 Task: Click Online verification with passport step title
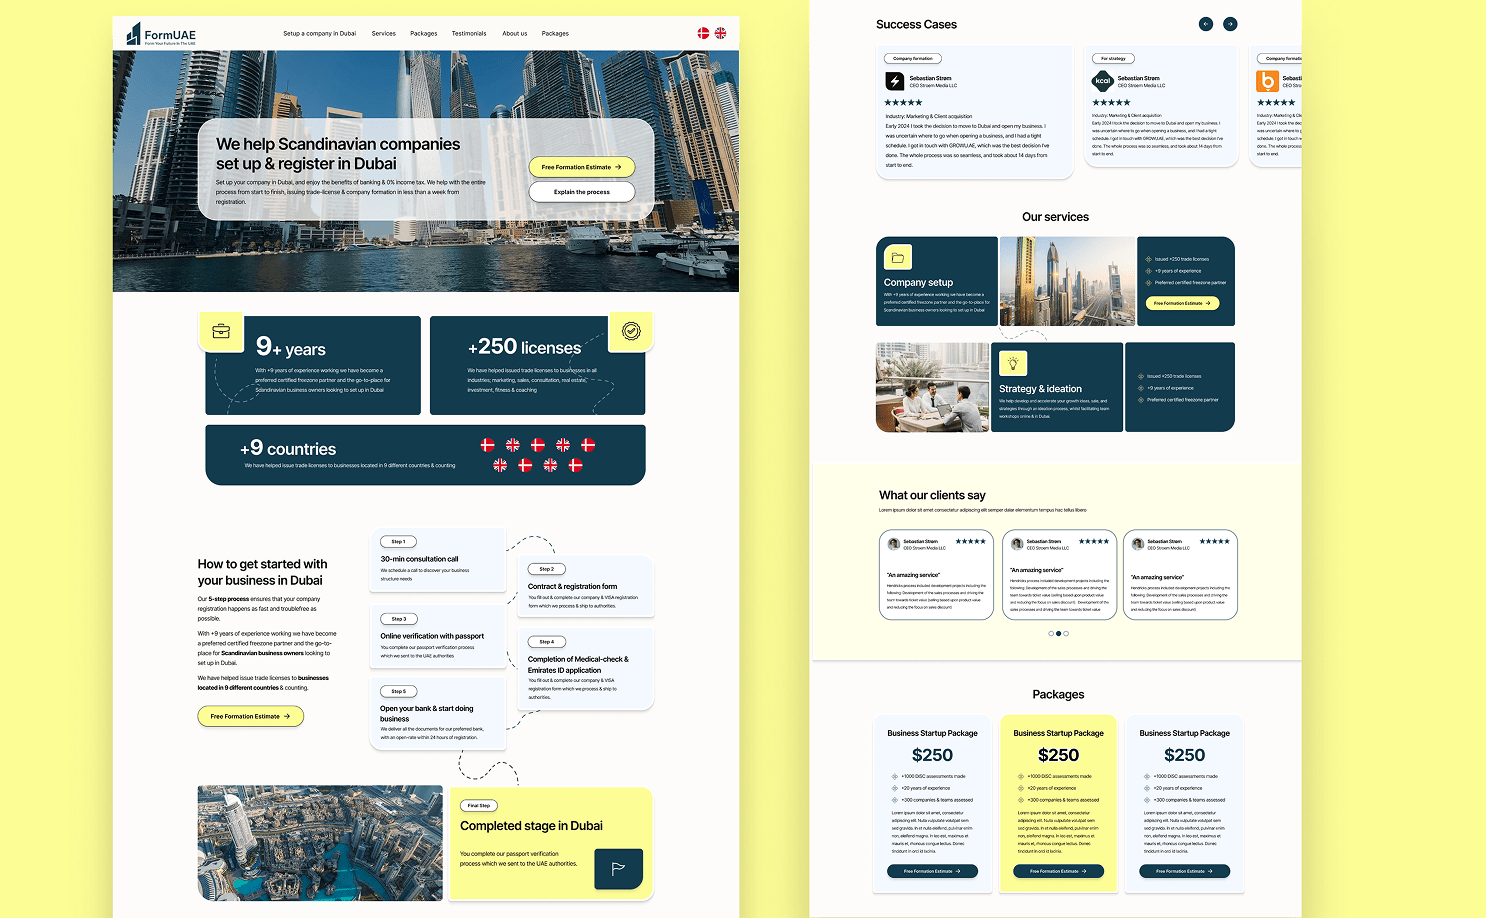point(432,636)
